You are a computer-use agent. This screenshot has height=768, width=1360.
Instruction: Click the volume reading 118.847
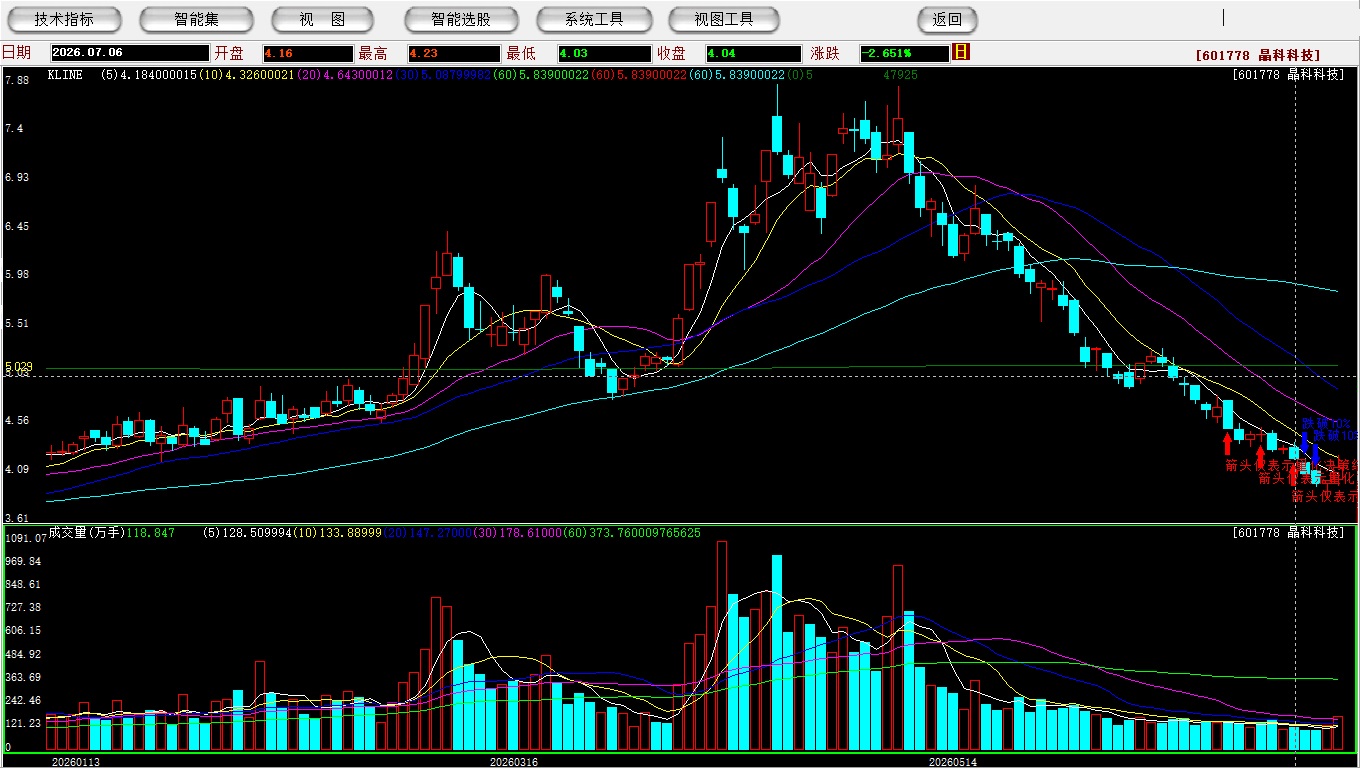coord(150,533)
